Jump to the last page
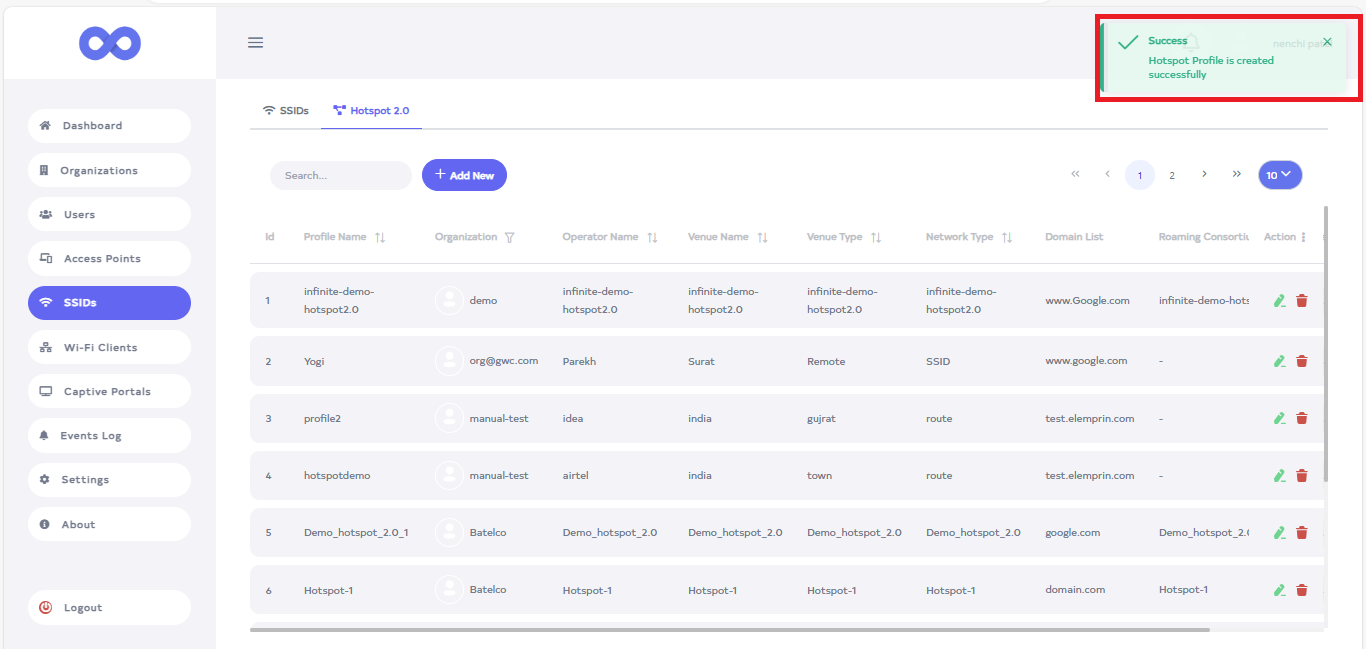1366x649 pixels. [1237, 174]
